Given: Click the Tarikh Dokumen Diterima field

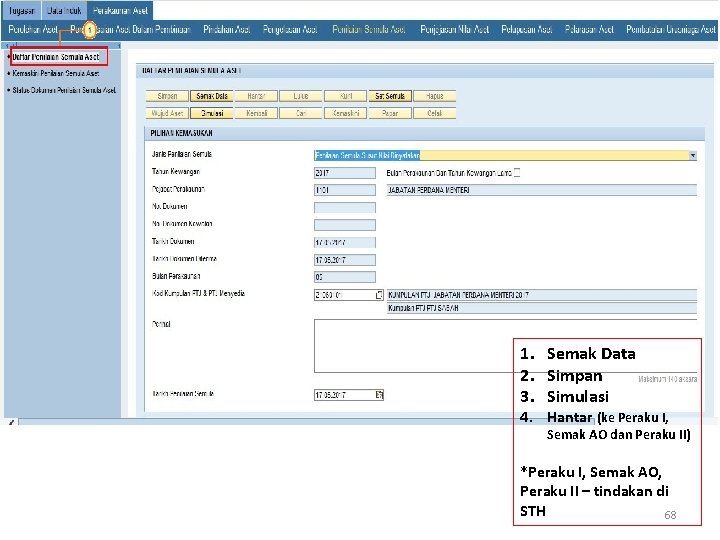Looking at the screenshot, I should [x=345, y=260].
